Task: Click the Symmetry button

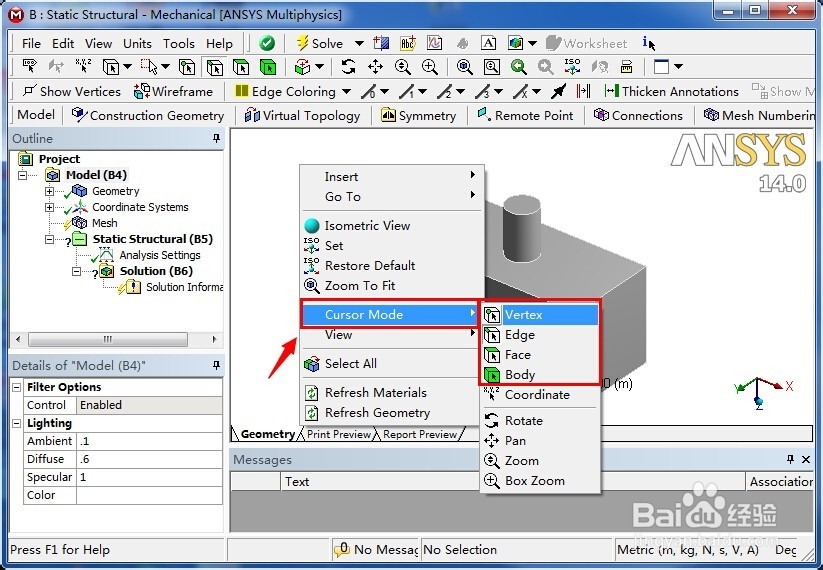Action: pos(418,115)
